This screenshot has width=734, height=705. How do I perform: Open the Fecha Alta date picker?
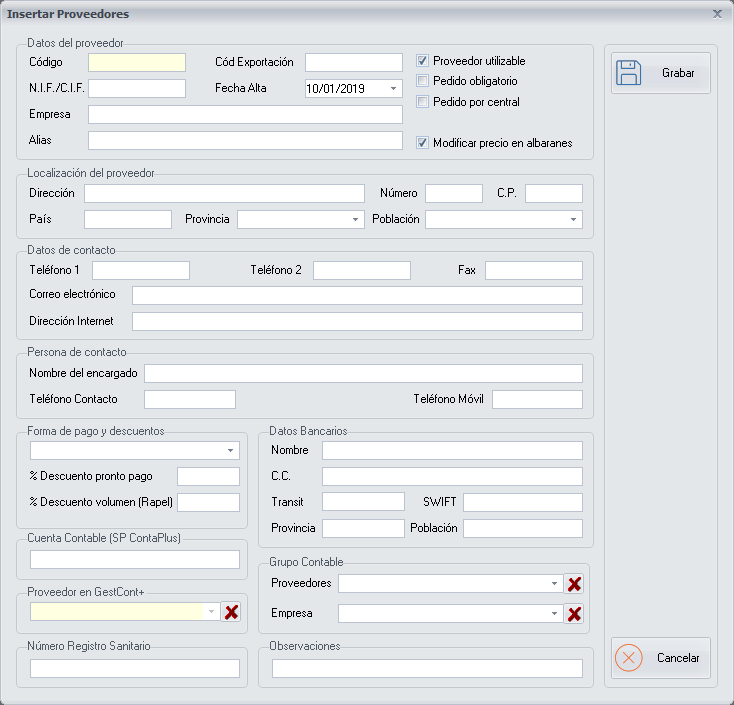click(392, 89)
